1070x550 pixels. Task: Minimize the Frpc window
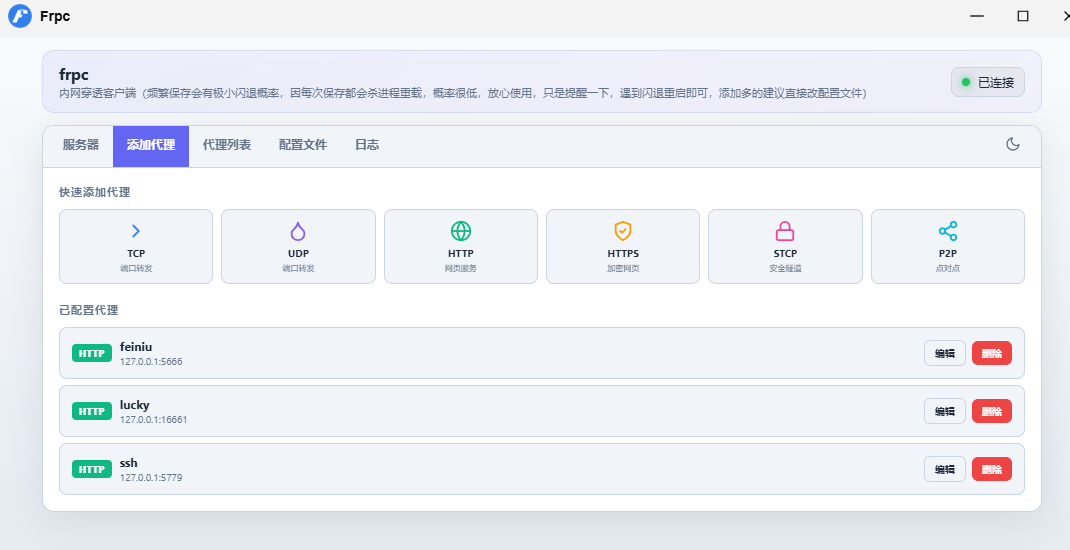(977, 16)
